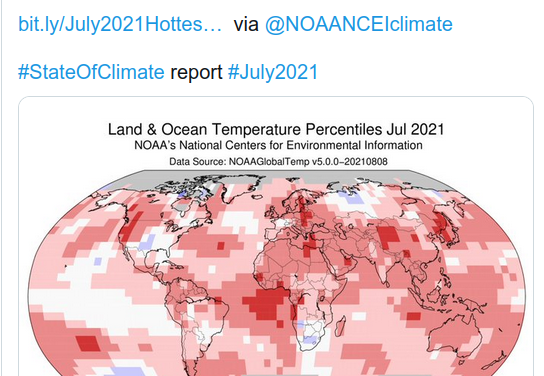
Task: Open the #July2021 hashtag
Action: (273, 72)
